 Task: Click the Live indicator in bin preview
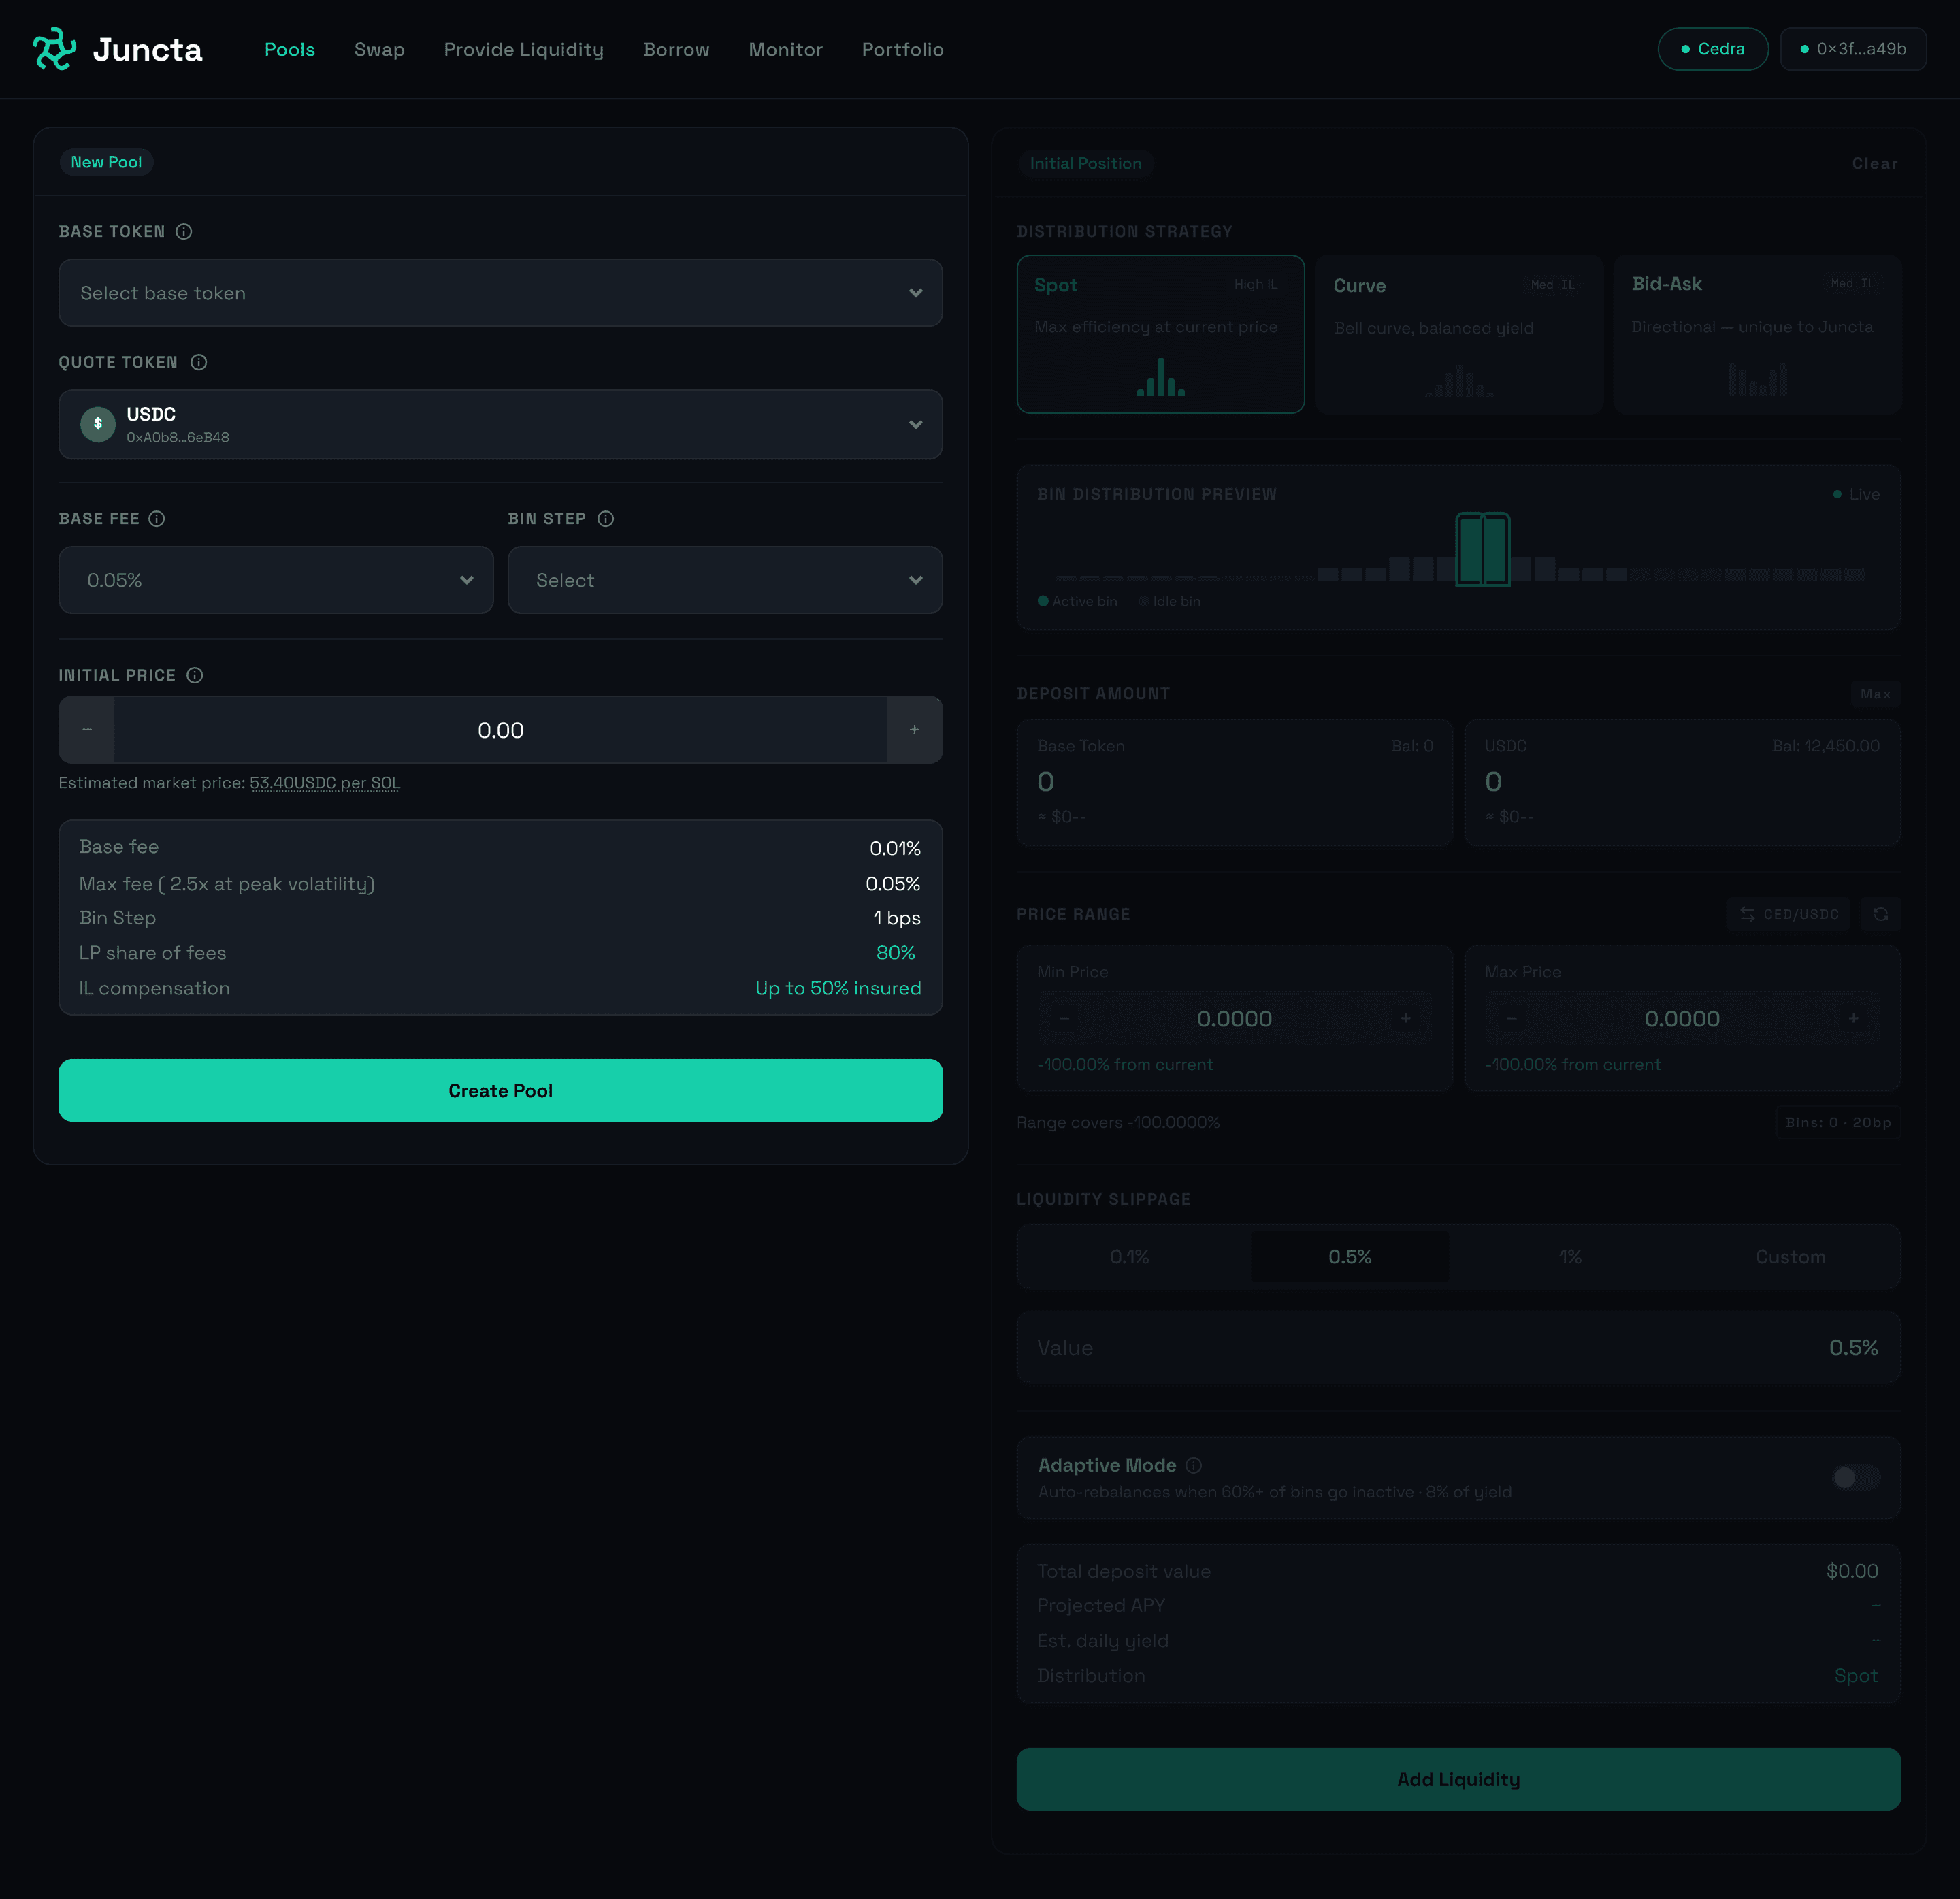click(x=1856, y=494)
